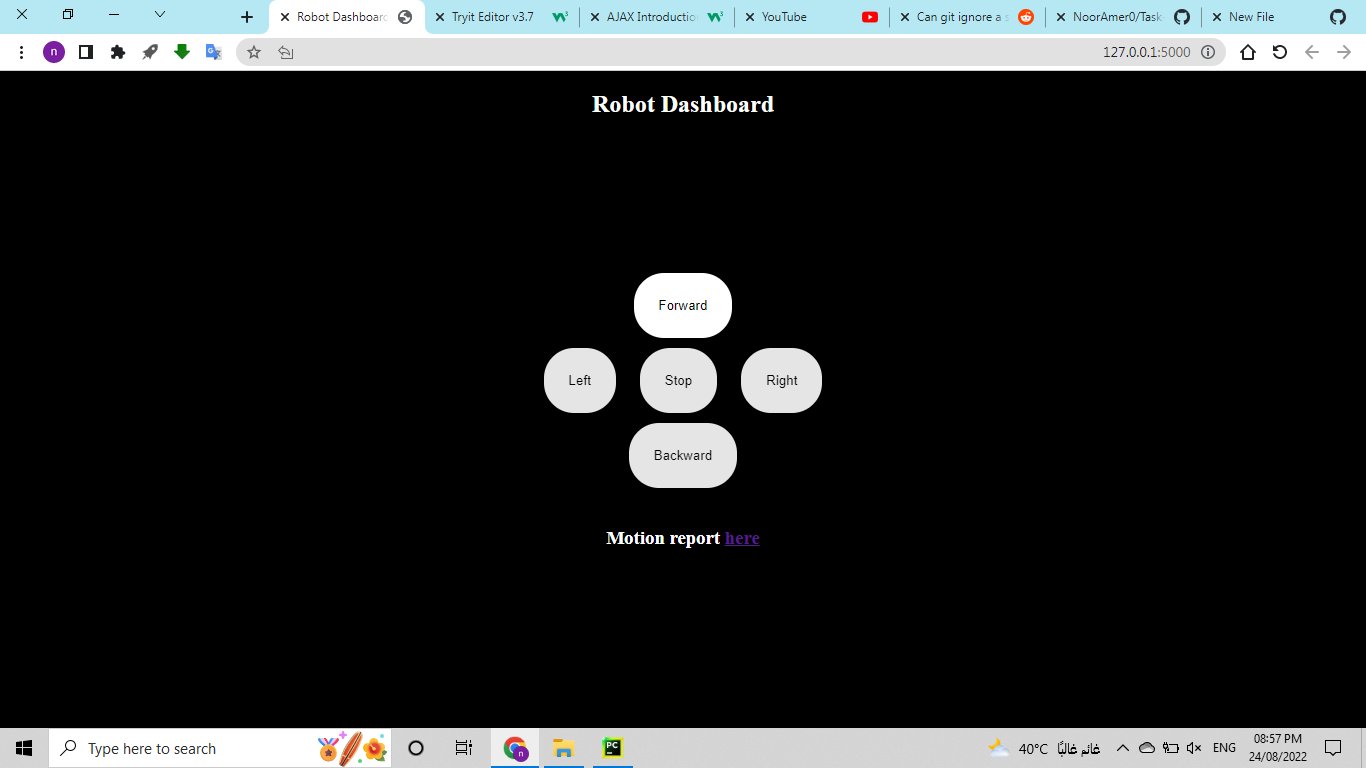Screen dimensions: 1366x768
Task: Expand hidden icons in the system tray
Action: click(1122, 747)
